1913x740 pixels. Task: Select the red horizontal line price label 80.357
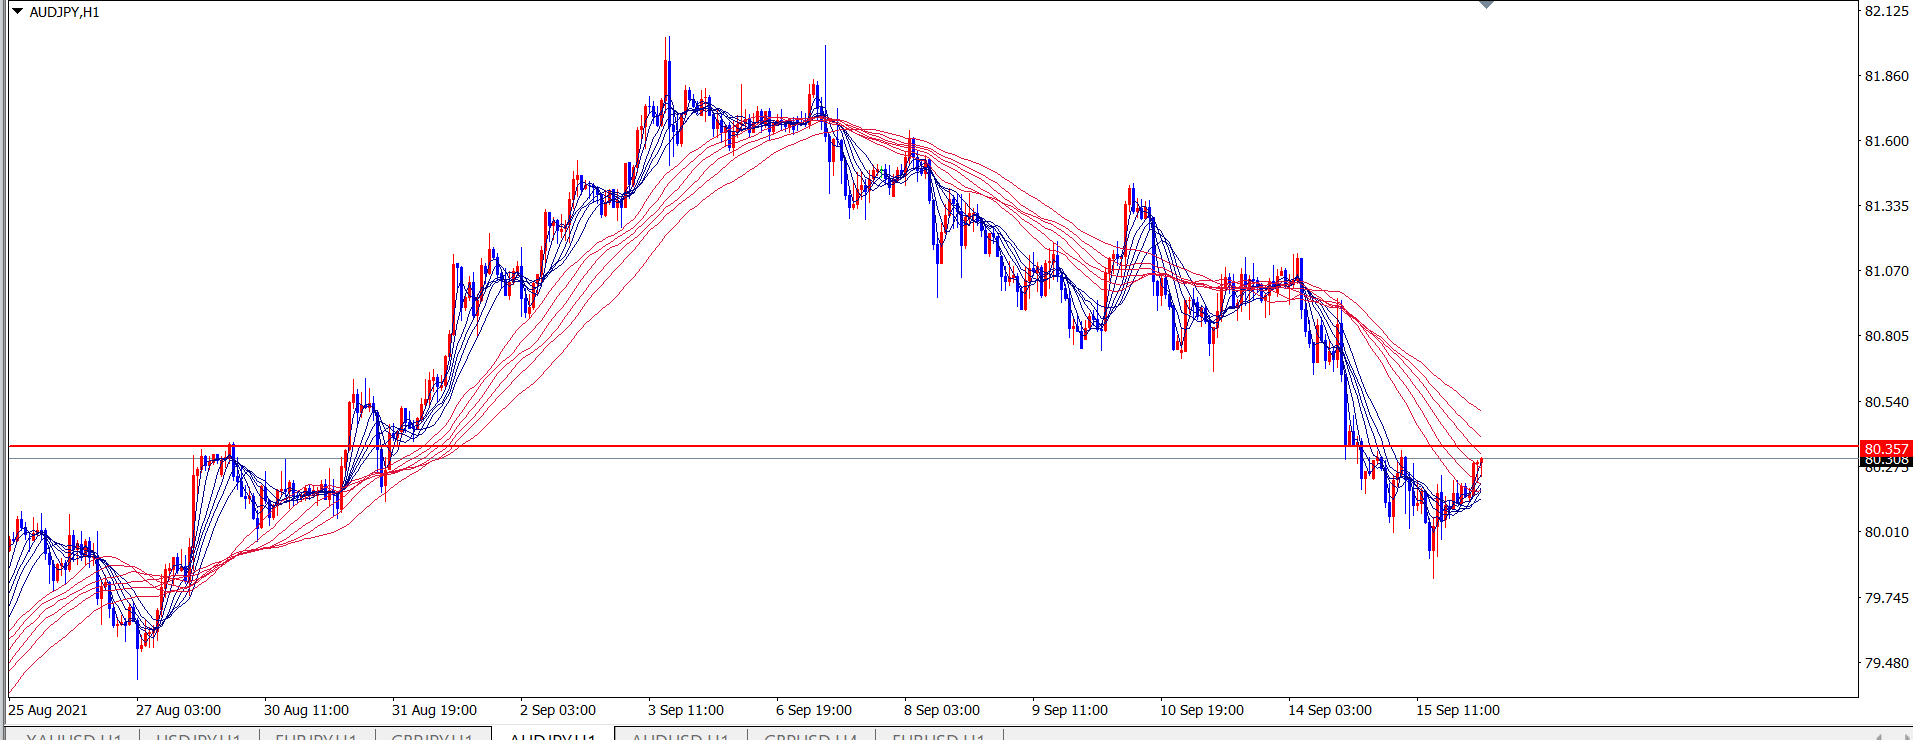[x=1886, y=449]
